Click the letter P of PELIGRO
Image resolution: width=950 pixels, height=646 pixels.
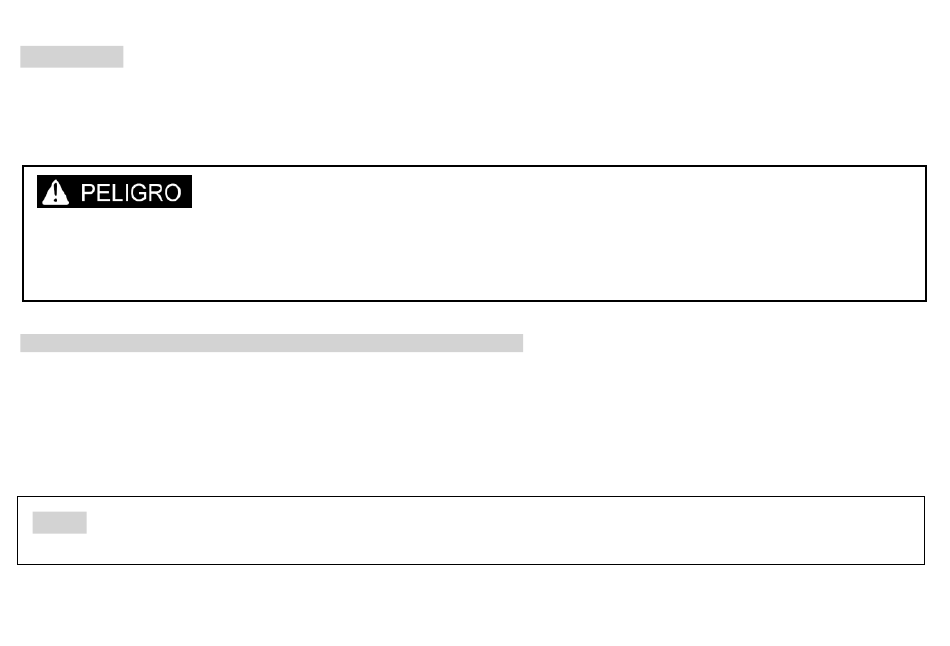88,193
